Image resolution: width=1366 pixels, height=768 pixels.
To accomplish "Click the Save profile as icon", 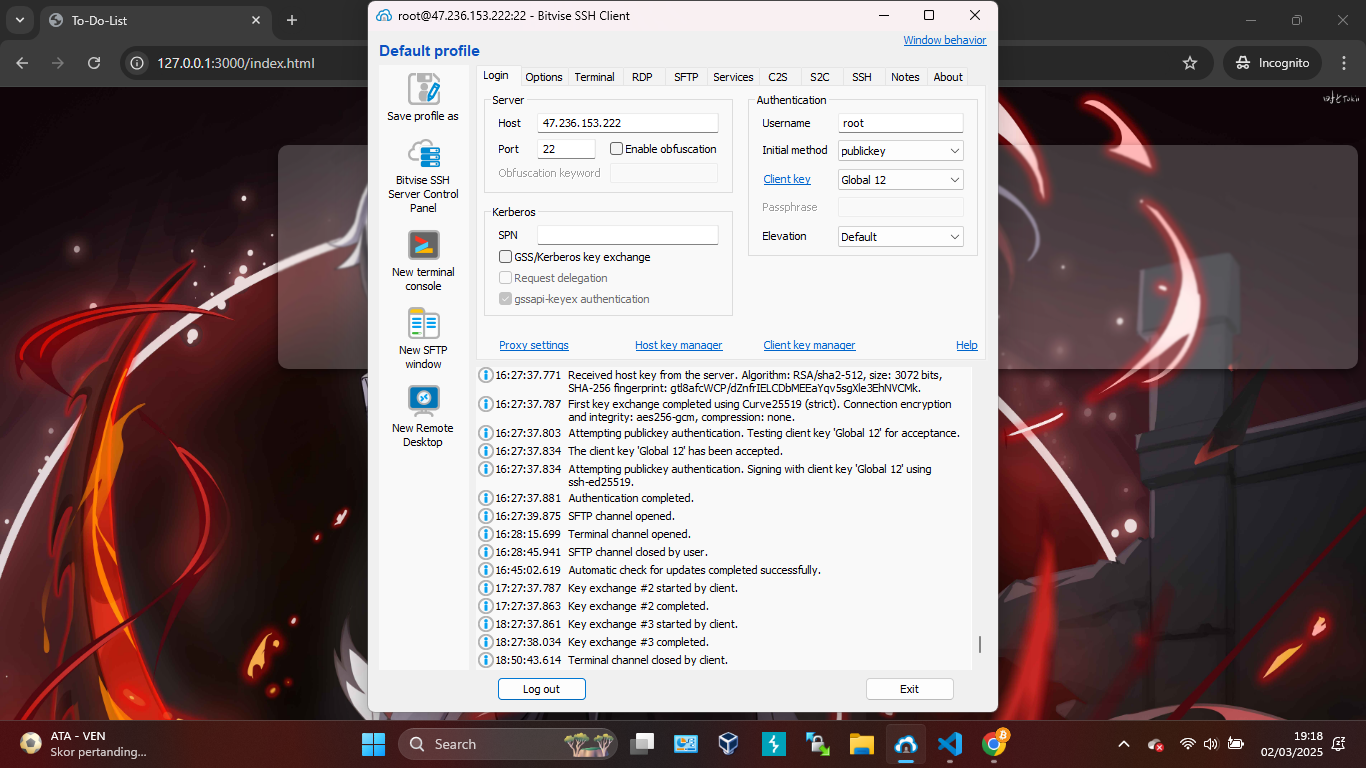I will pyautogui.click(x=424, y=89).
